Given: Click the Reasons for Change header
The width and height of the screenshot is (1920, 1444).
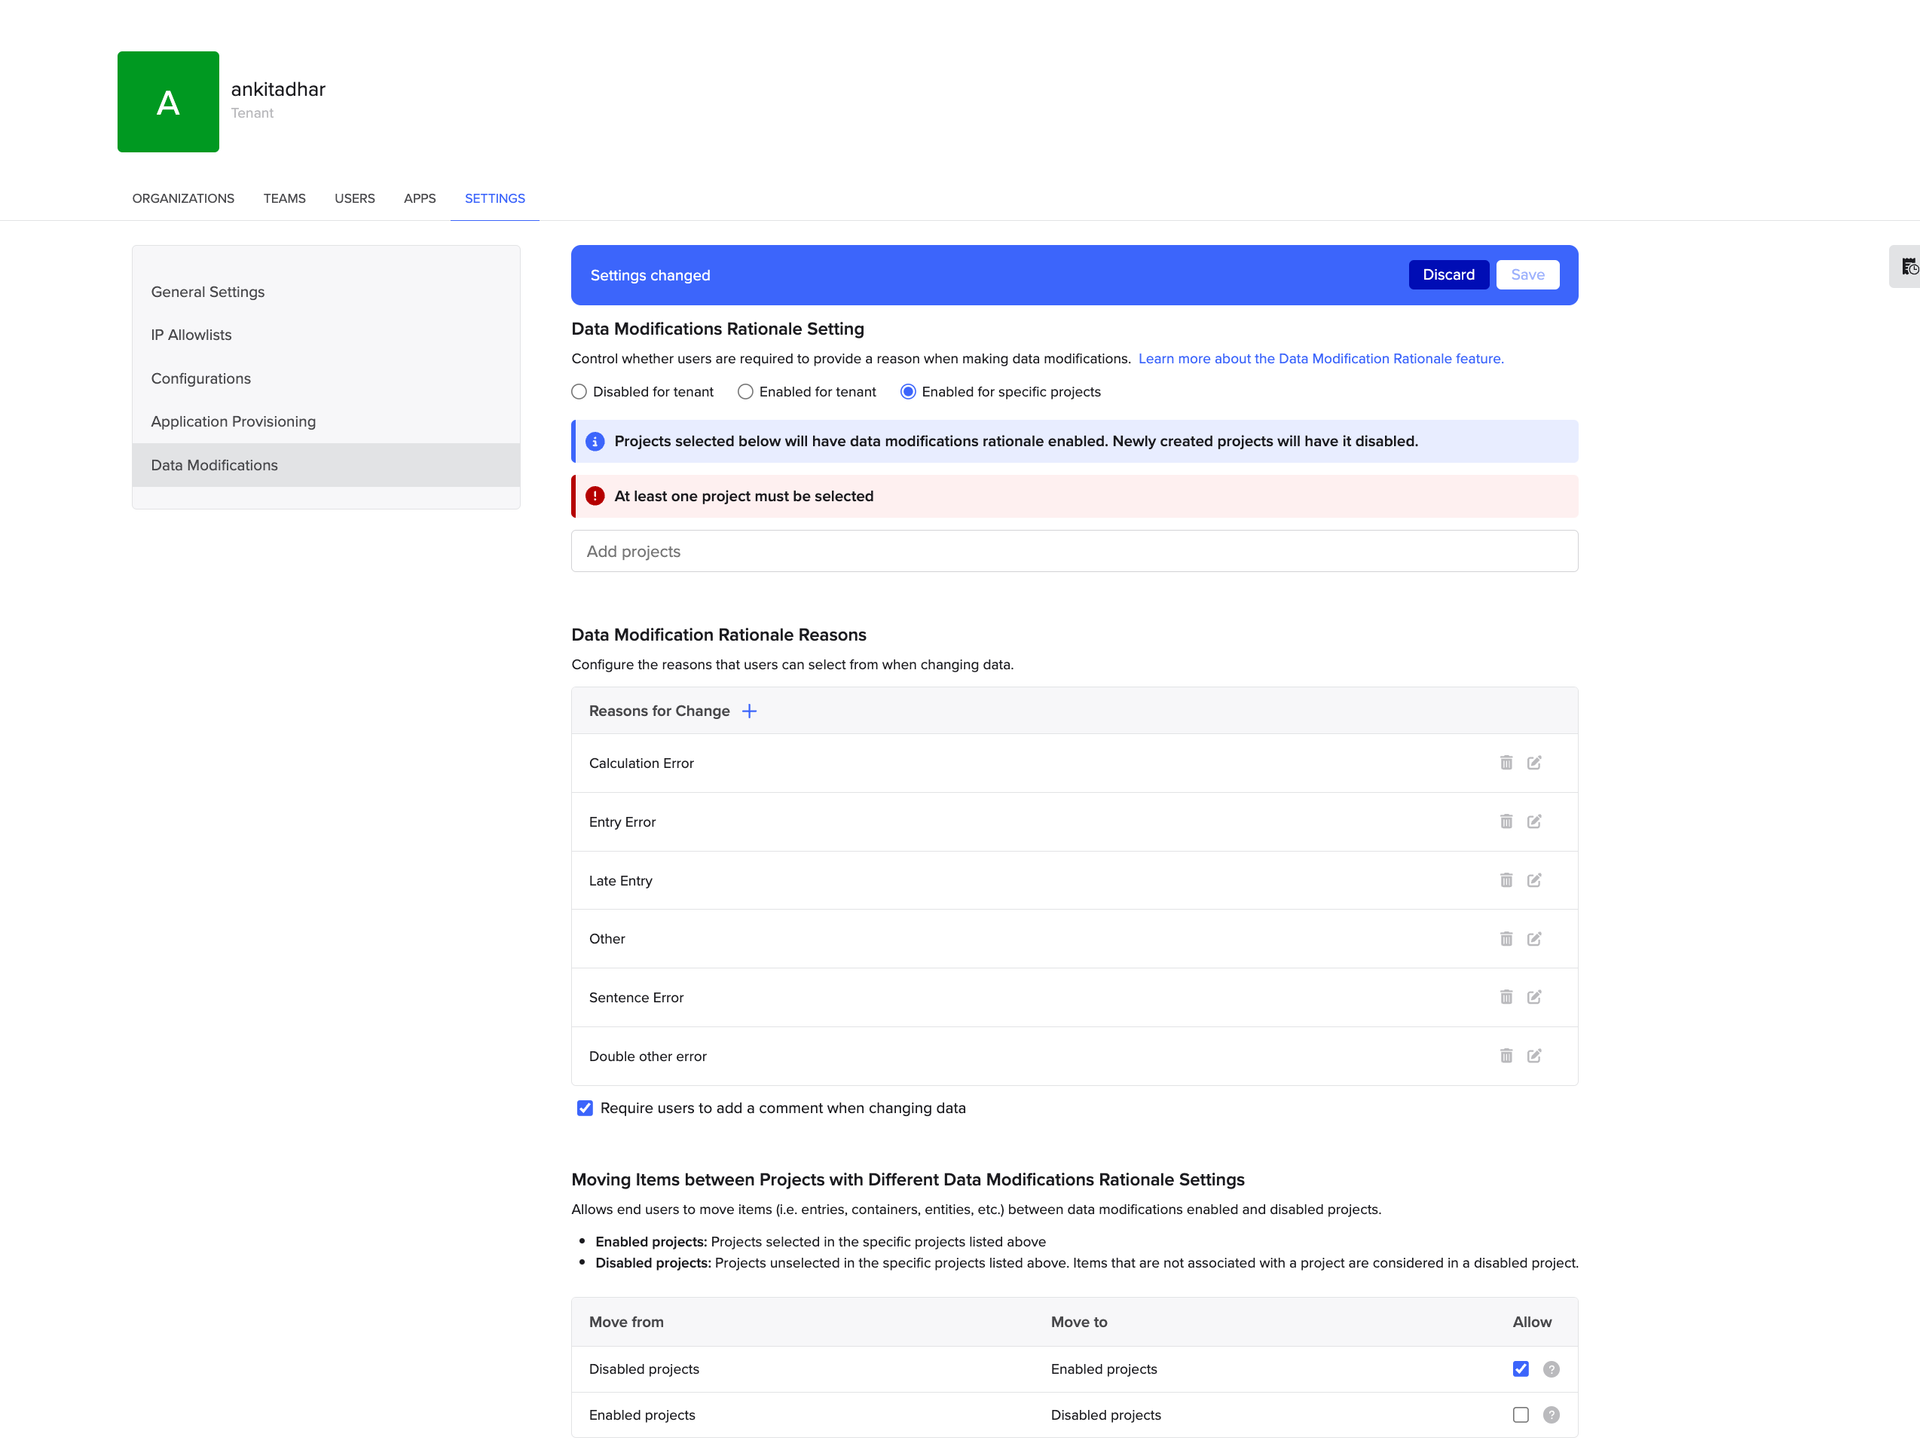Looking at the screenshot, I should point(659,711).
